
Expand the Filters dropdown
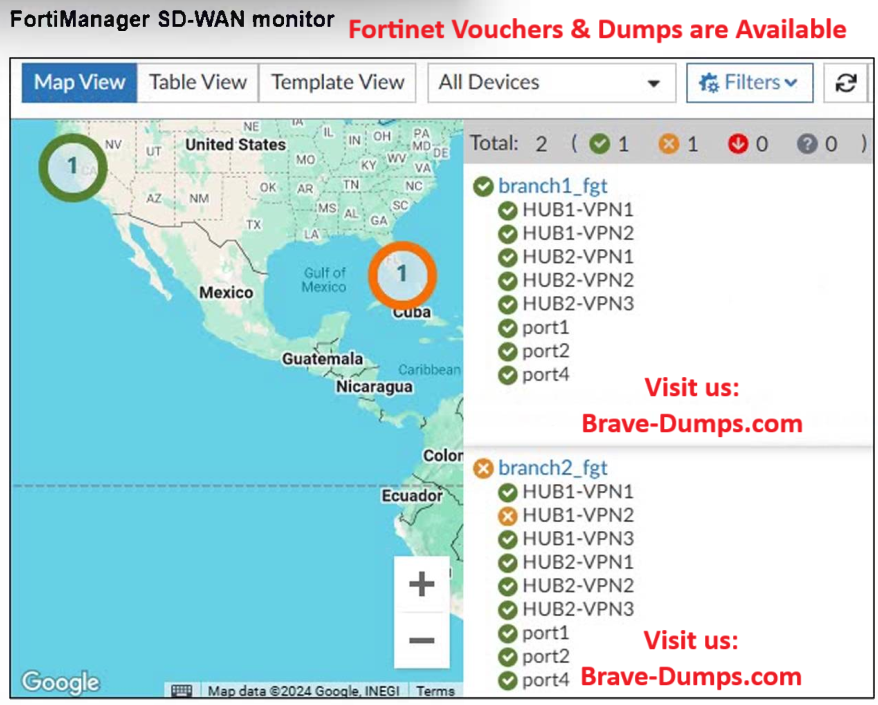(749, 83)
